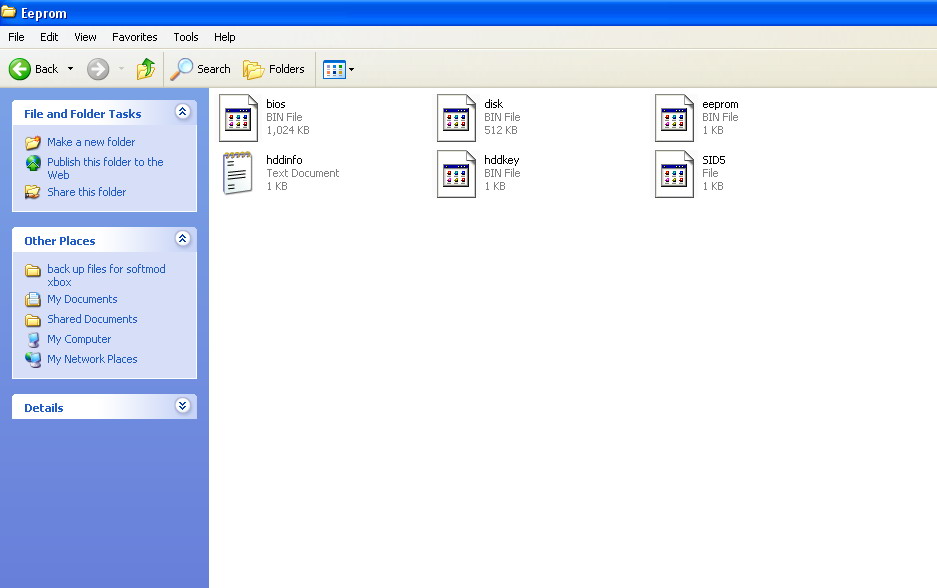This screenshot has width=937, height=588.
Task: Open the Tools menu
Action: (x=186, y=37)
